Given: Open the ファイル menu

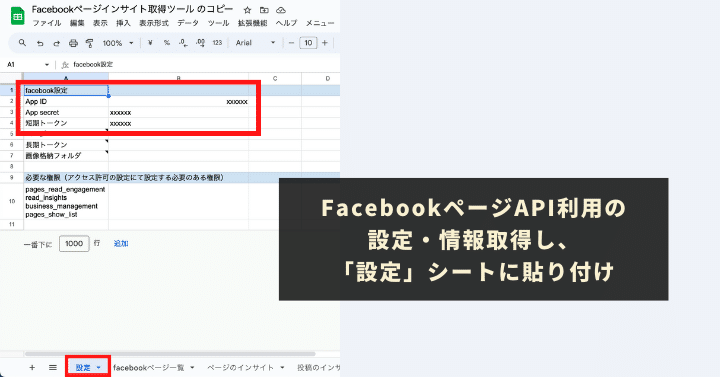Looking at the screenshot, I should pyautogui.click(x=46, y=23).
